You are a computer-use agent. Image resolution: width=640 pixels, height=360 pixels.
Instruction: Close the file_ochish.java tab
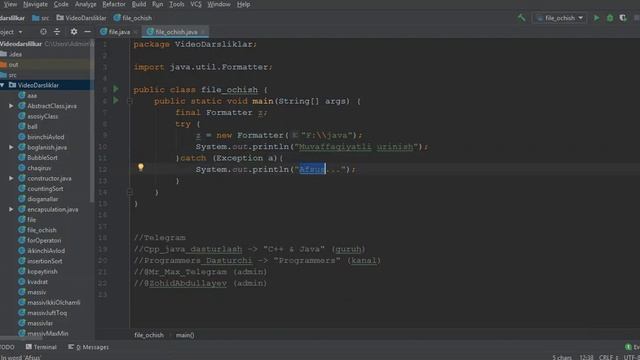[x=203, y=31]
